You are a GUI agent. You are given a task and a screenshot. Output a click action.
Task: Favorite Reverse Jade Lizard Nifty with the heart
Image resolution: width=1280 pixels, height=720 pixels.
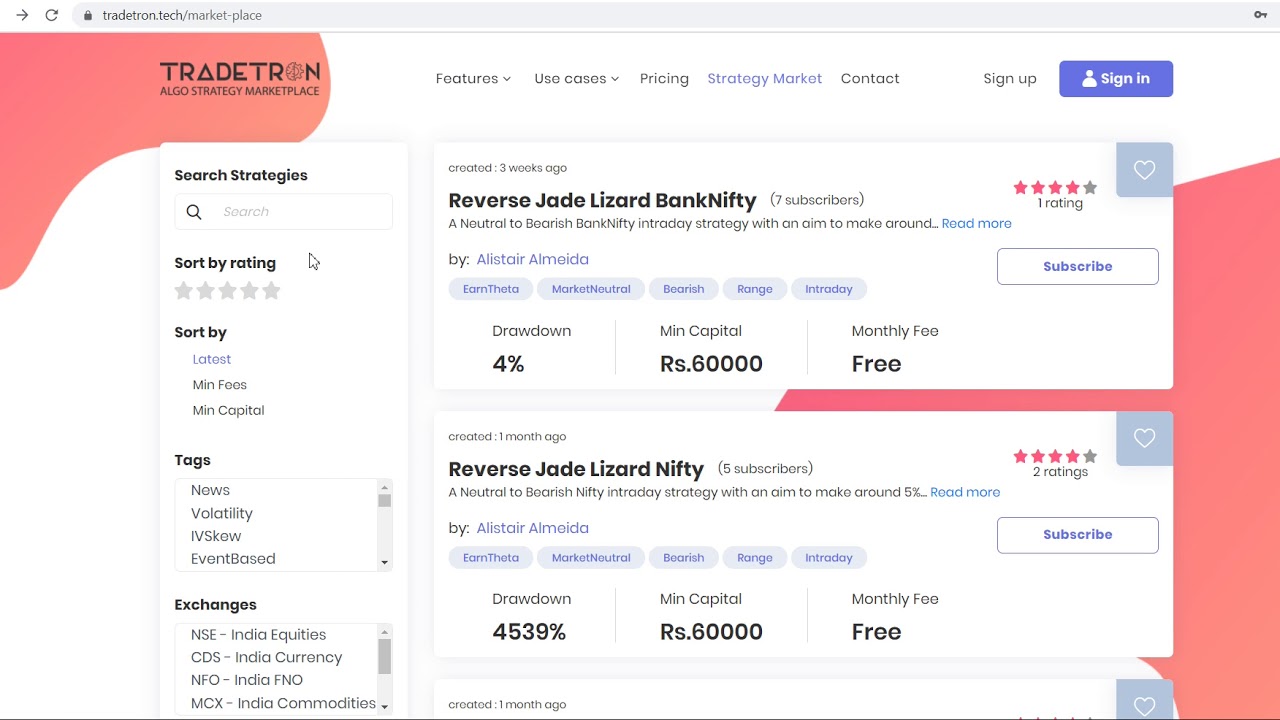tap(1145, 438)
